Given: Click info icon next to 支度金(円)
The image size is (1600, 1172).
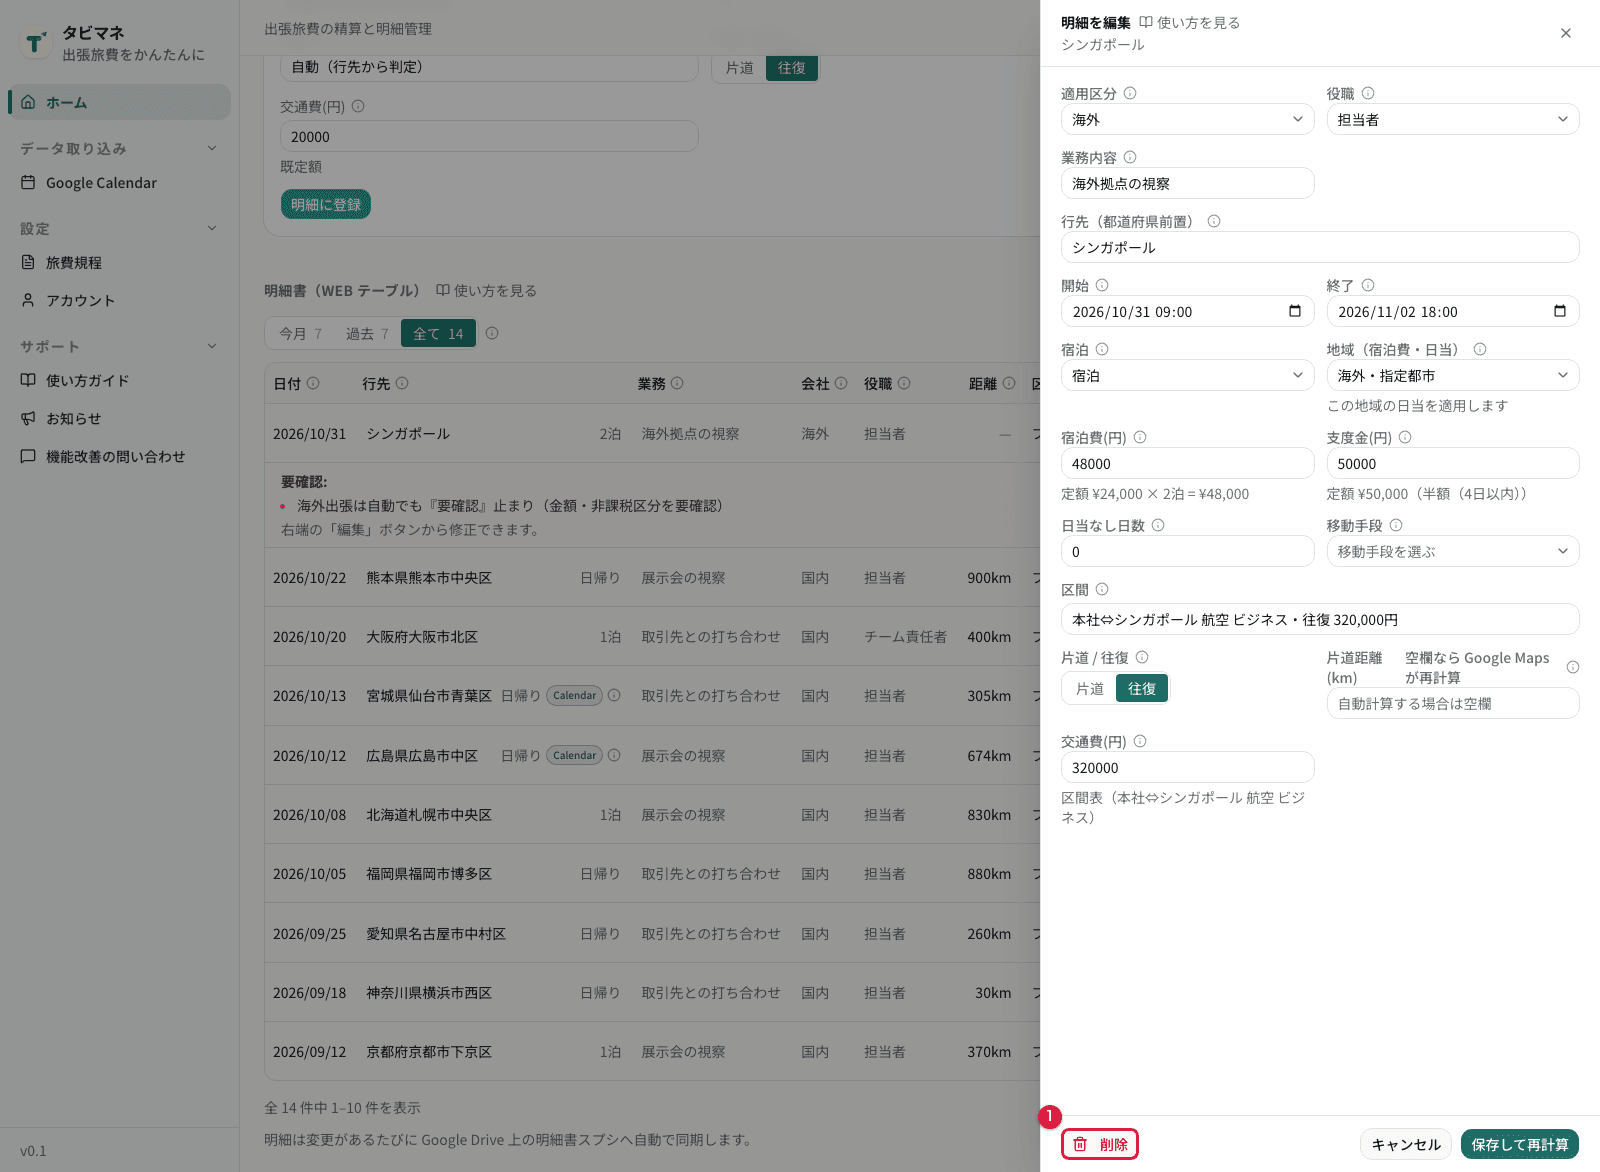Looking at the screenshot, I should pos(1405,437).
